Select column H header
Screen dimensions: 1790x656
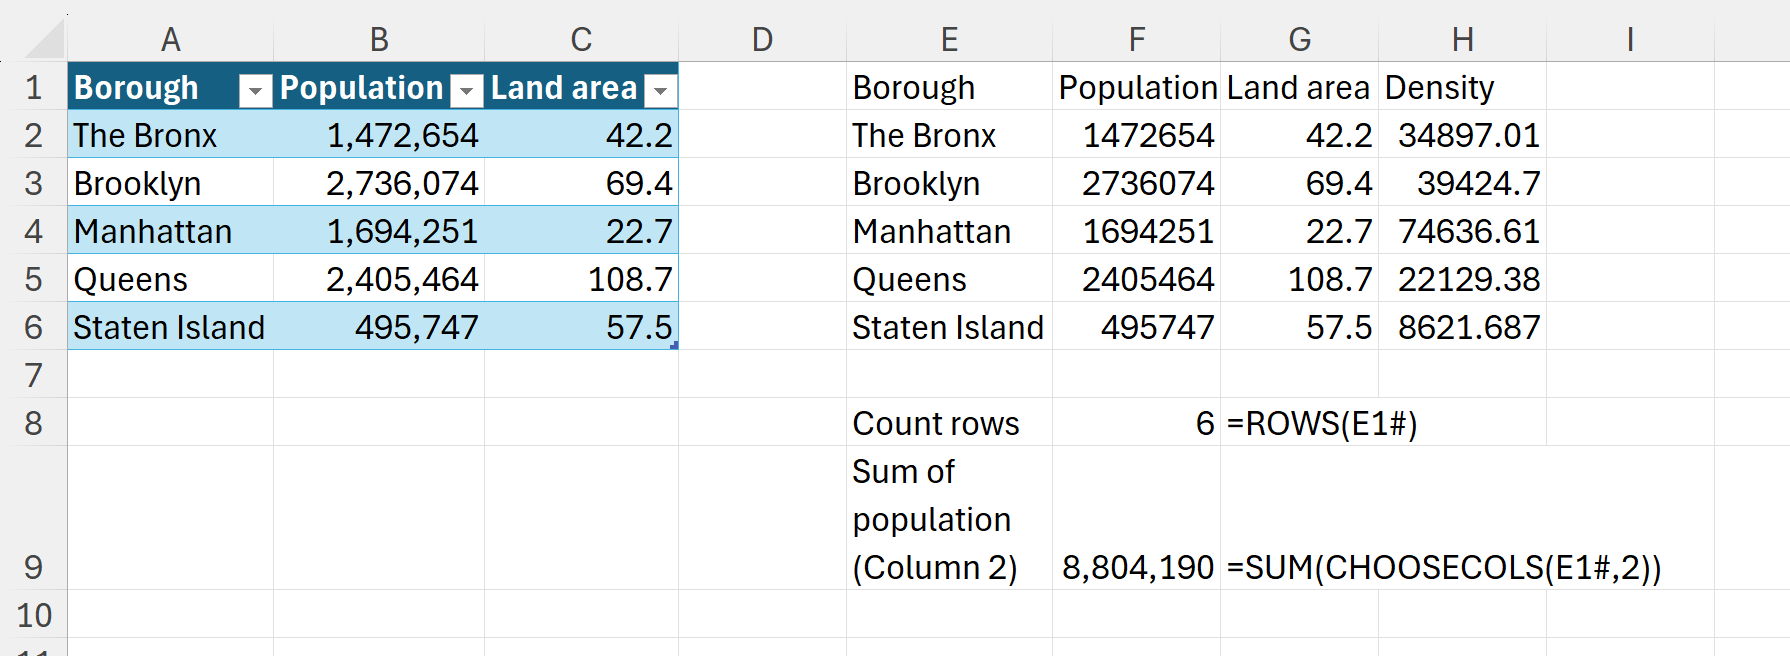click(1462, 39)
